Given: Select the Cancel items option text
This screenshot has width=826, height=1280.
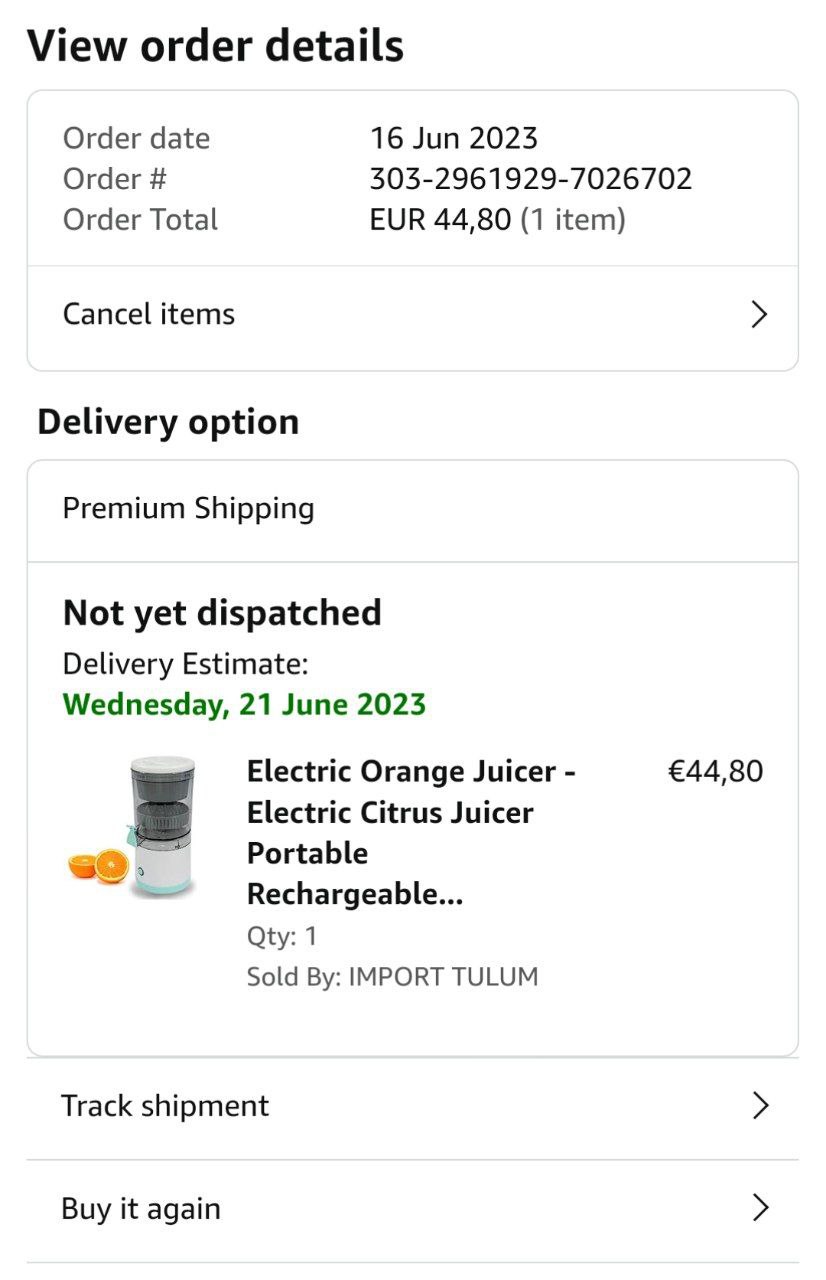Looking at the screenshot, I should pos(149,314).
